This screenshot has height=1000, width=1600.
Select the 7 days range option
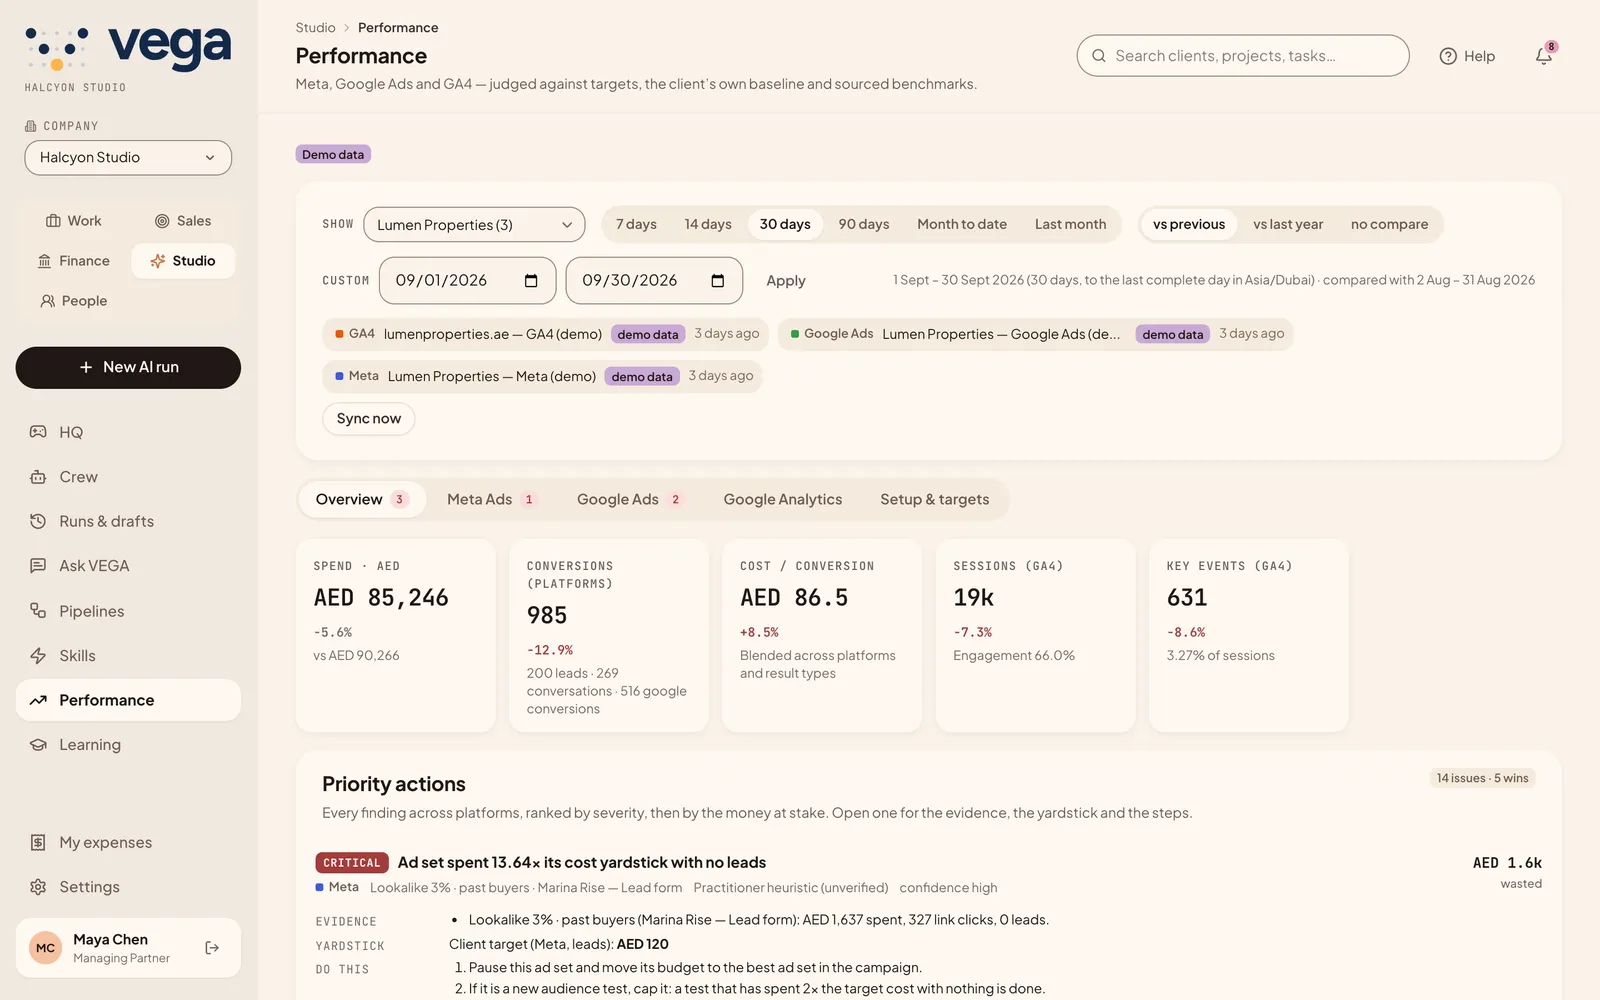636,224
